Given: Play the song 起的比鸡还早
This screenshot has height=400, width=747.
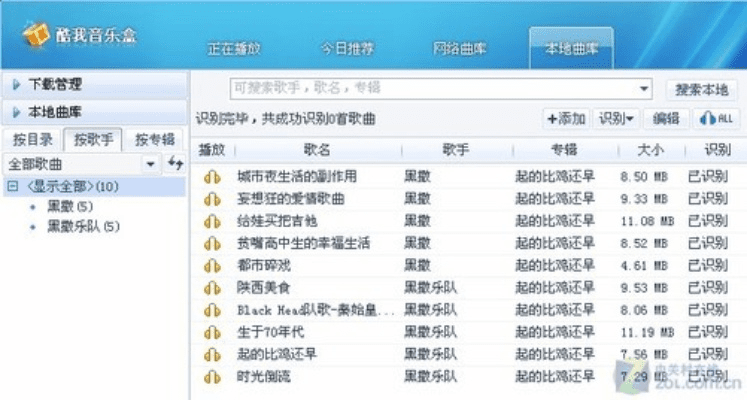Looking at the screenshot, I should [212, 355].
